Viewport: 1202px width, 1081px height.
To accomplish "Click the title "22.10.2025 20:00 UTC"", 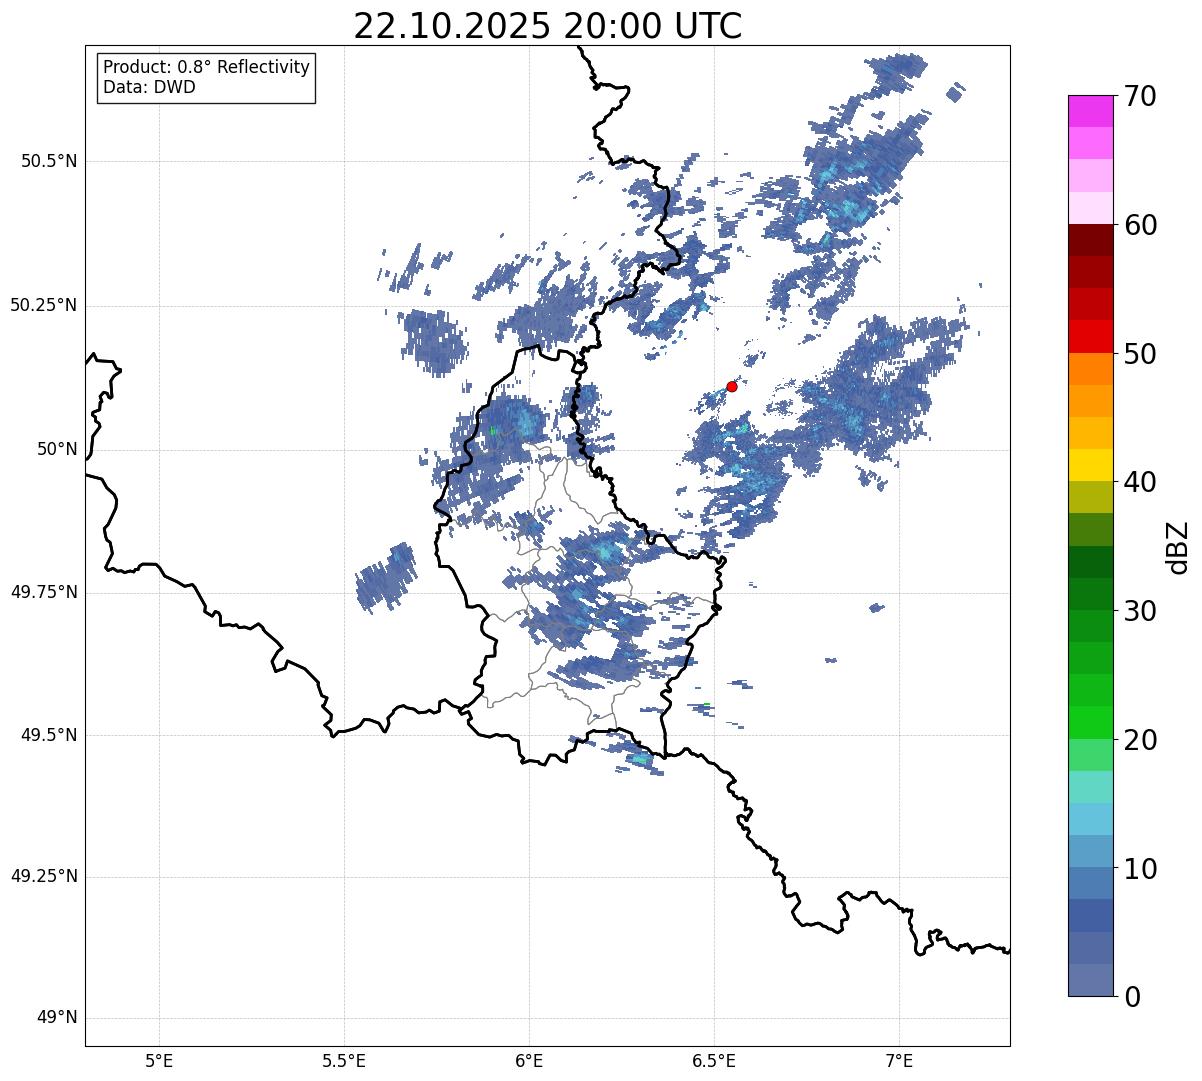I will click(x=548, y=25).
